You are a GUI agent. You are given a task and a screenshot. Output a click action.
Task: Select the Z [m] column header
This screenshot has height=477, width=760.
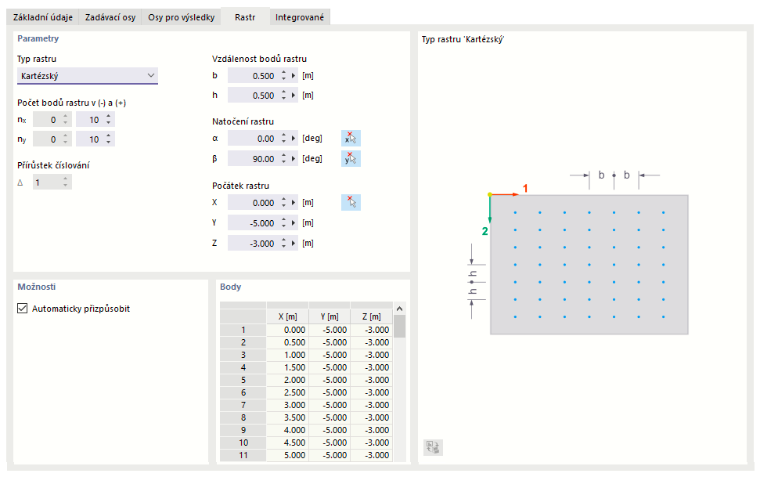point(371,317)
